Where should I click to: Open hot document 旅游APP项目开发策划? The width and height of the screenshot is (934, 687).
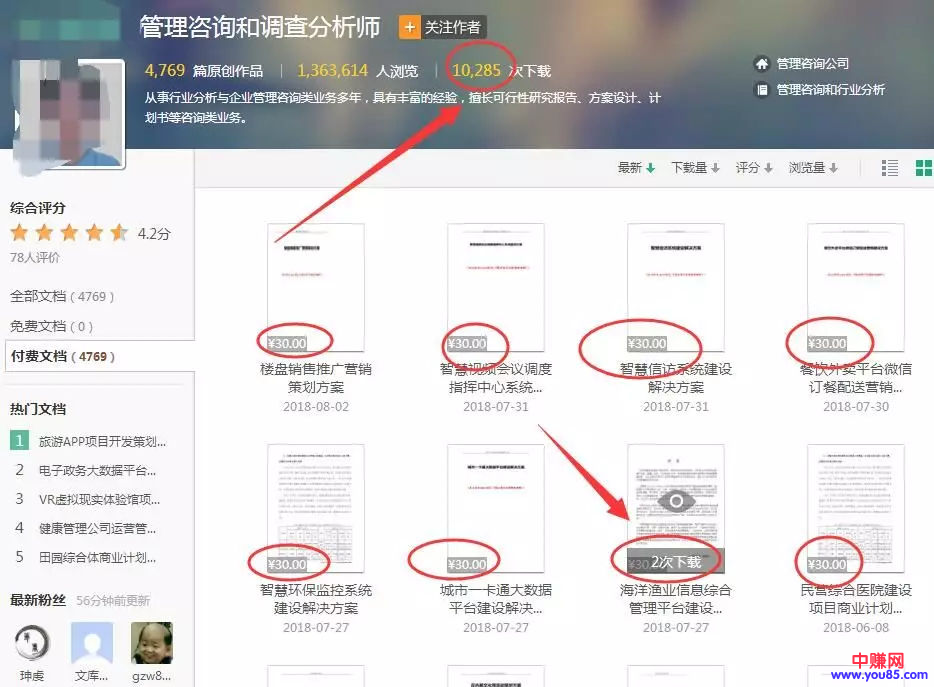click(x=102, y=441)
